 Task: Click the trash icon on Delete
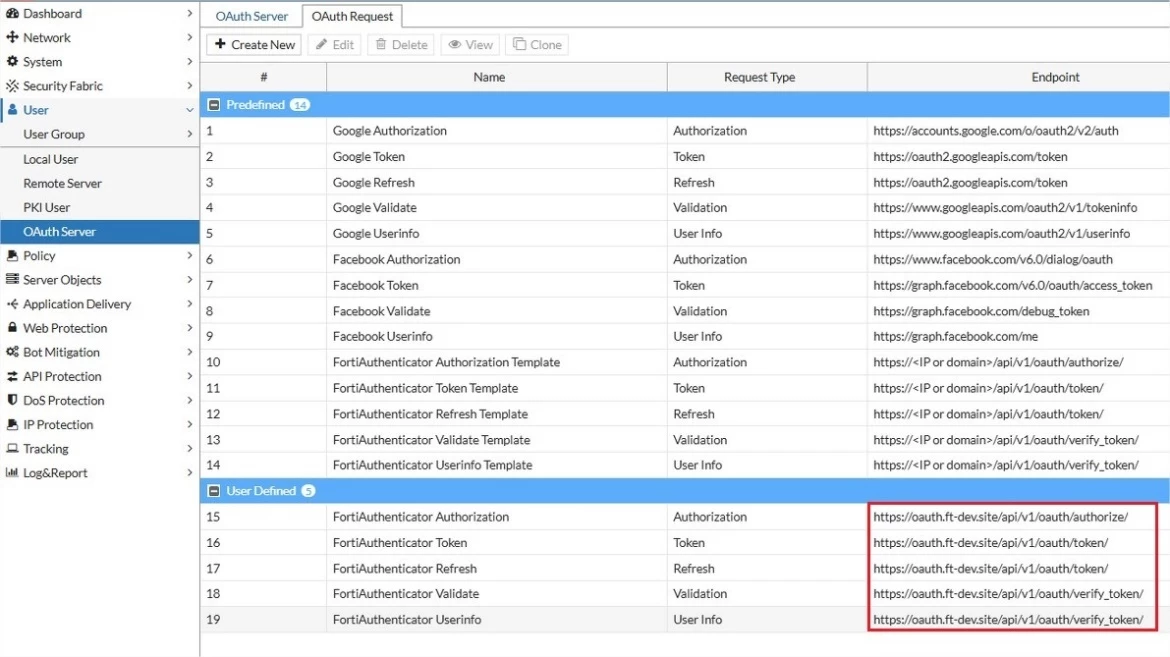381,44
